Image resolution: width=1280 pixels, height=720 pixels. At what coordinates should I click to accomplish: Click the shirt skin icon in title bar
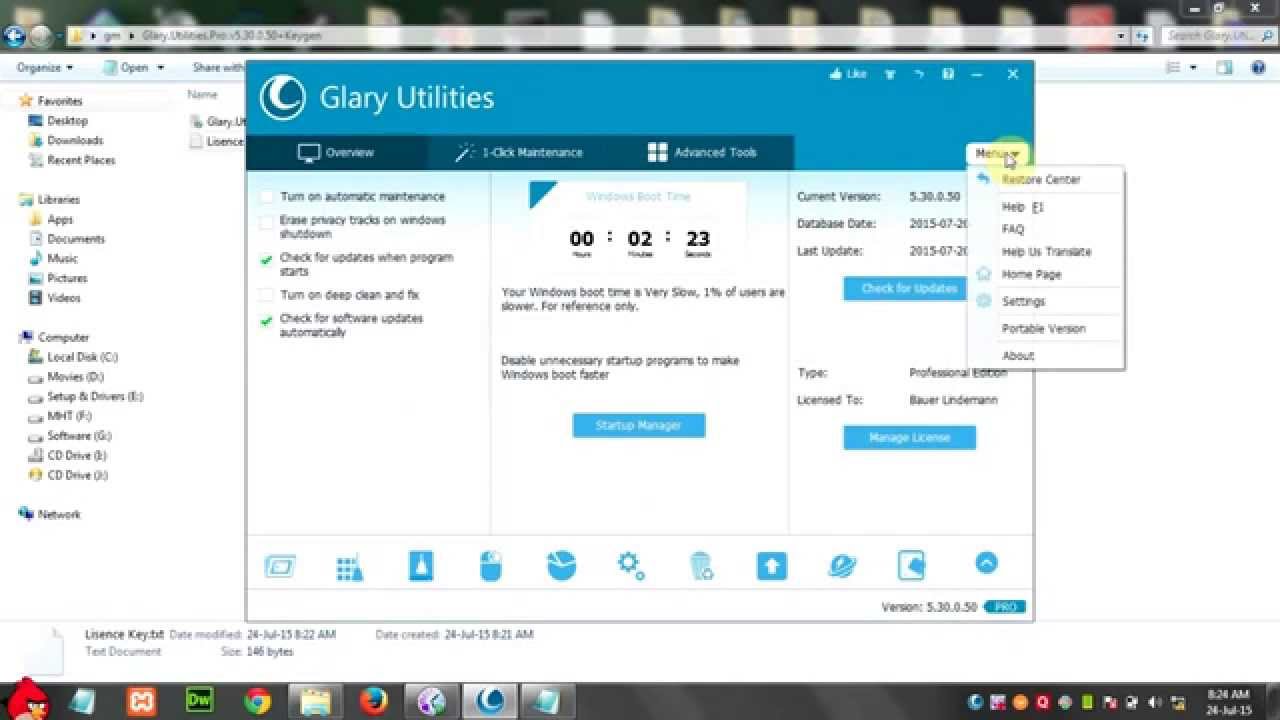click(x=889, y=74)
